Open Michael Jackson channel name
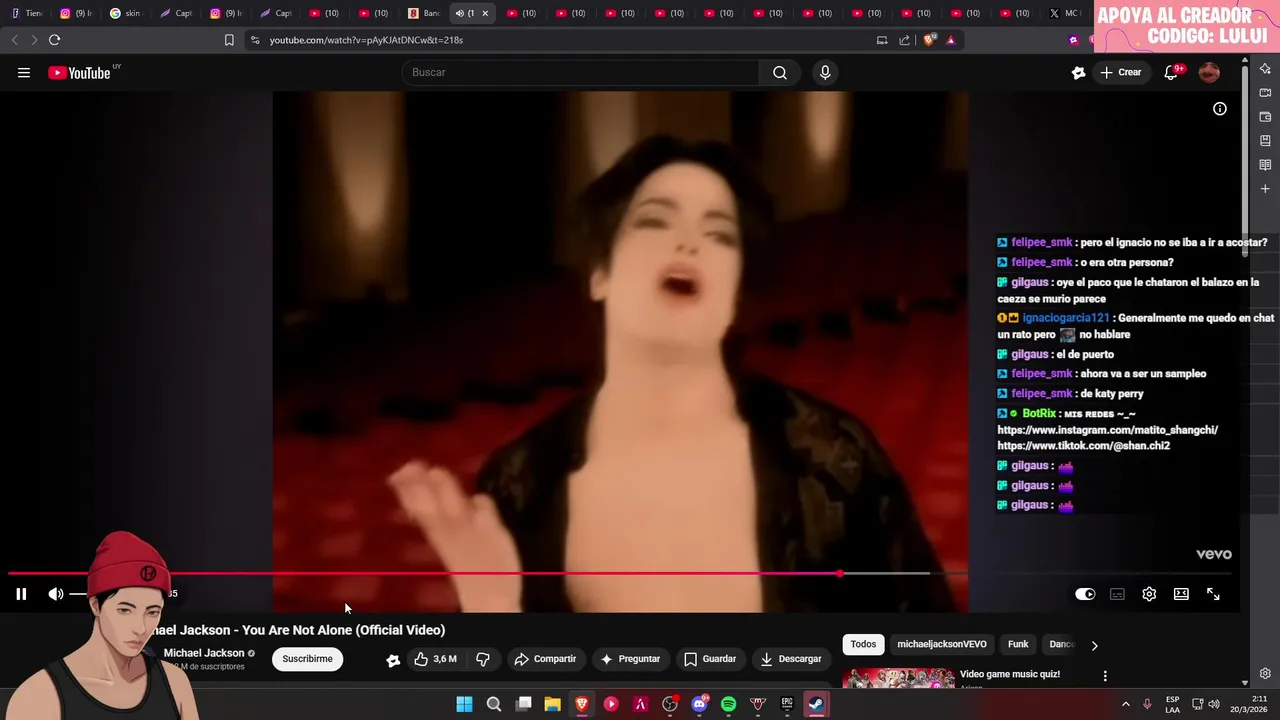Image resolution: width=1280 pixels, height=720 pixels. [x=204, y=653]
